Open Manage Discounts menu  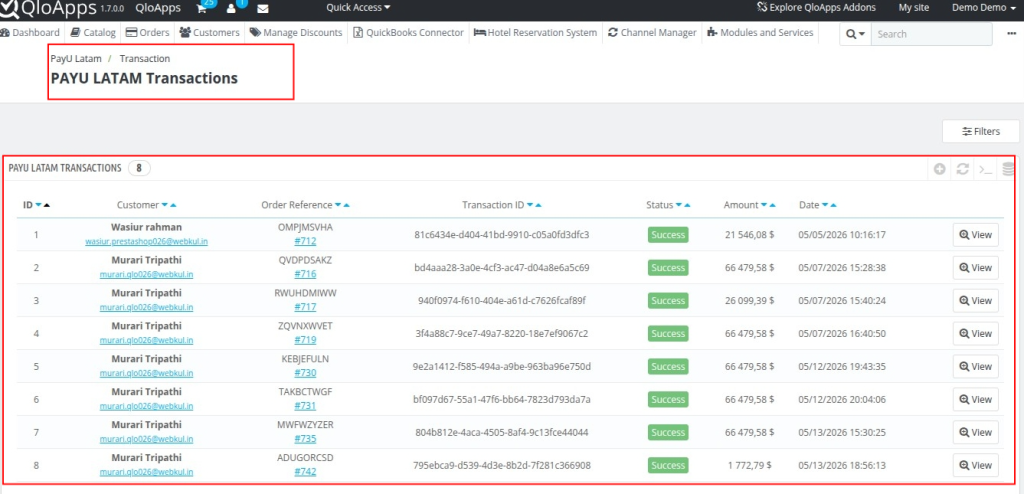pos(296,33)
